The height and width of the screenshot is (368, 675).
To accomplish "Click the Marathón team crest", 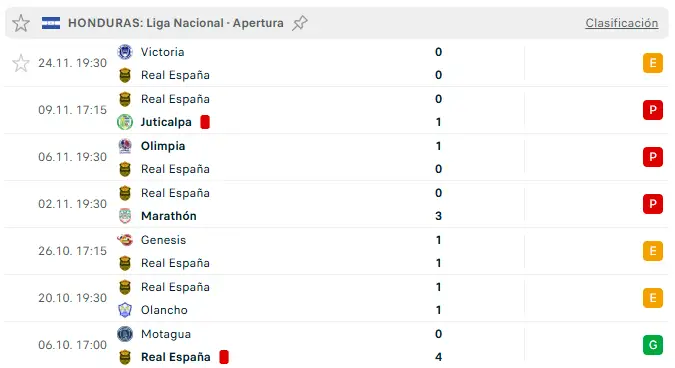I will click(x=125, y=216).
